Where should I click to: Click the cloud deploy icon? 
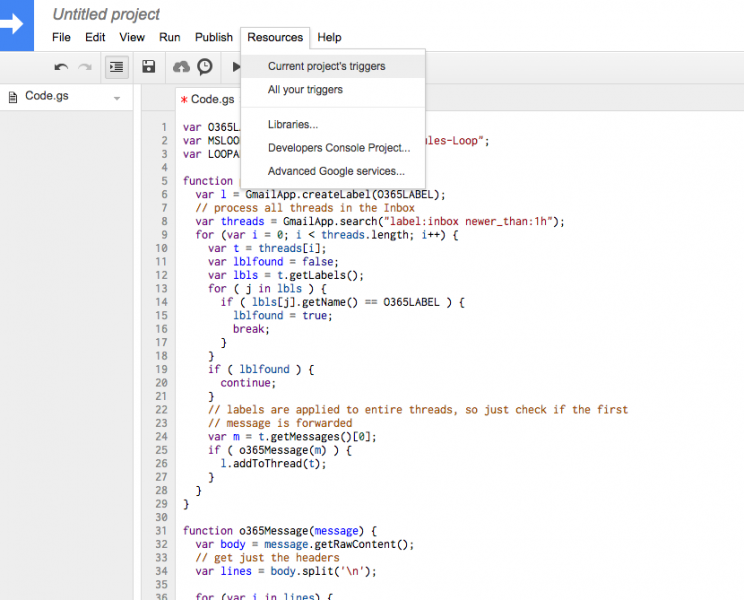coord(181,67)
